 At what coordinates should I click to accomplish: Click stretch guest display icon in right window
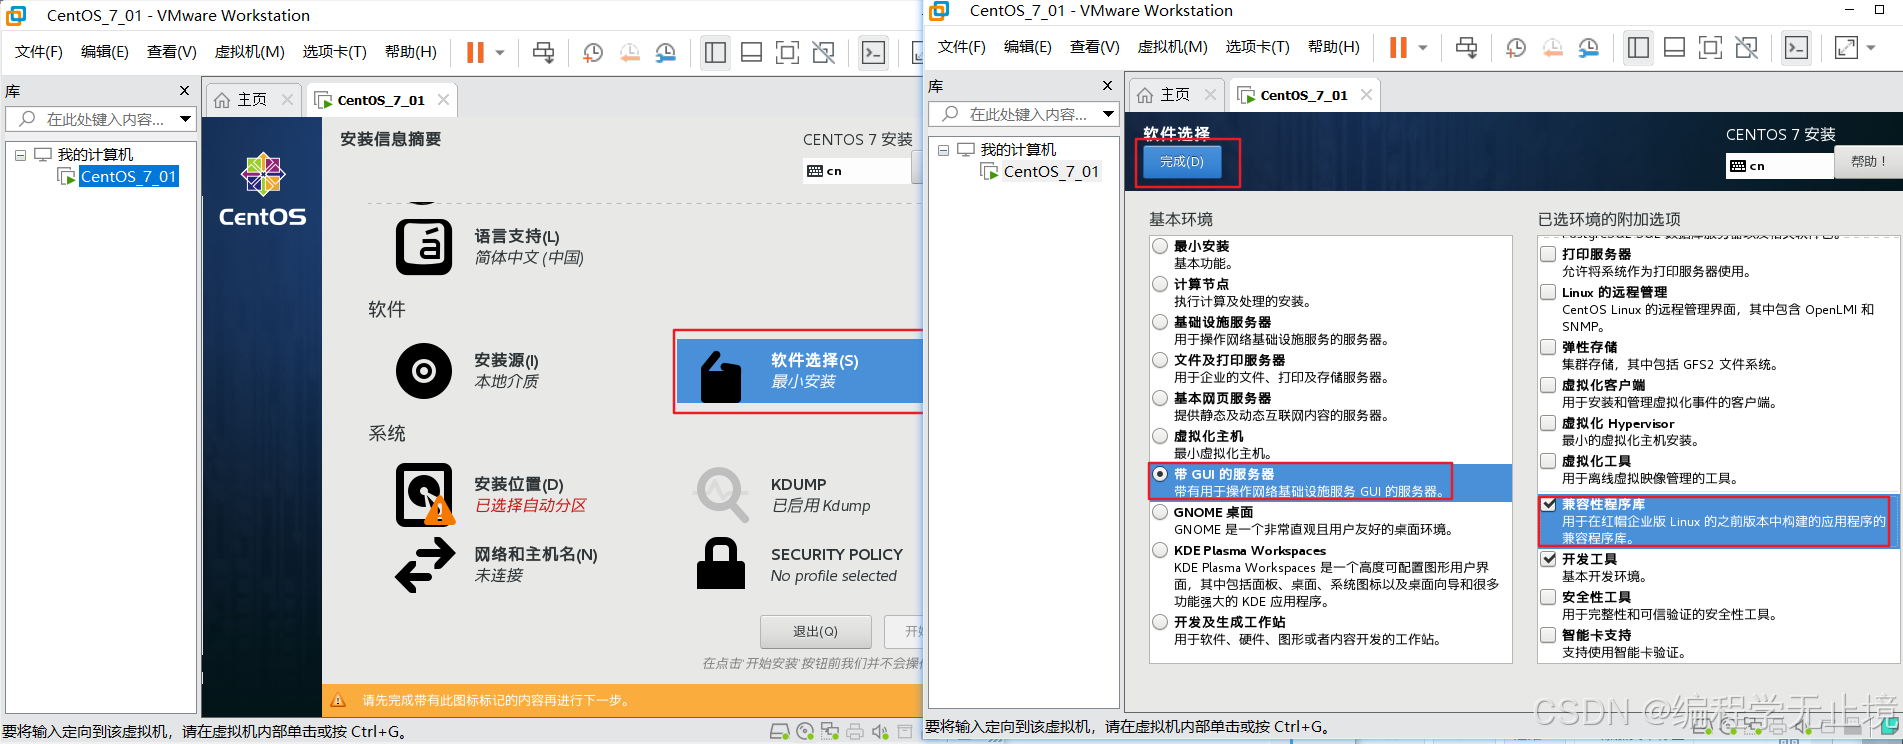pyautogui.click(x=1846, y=47)
